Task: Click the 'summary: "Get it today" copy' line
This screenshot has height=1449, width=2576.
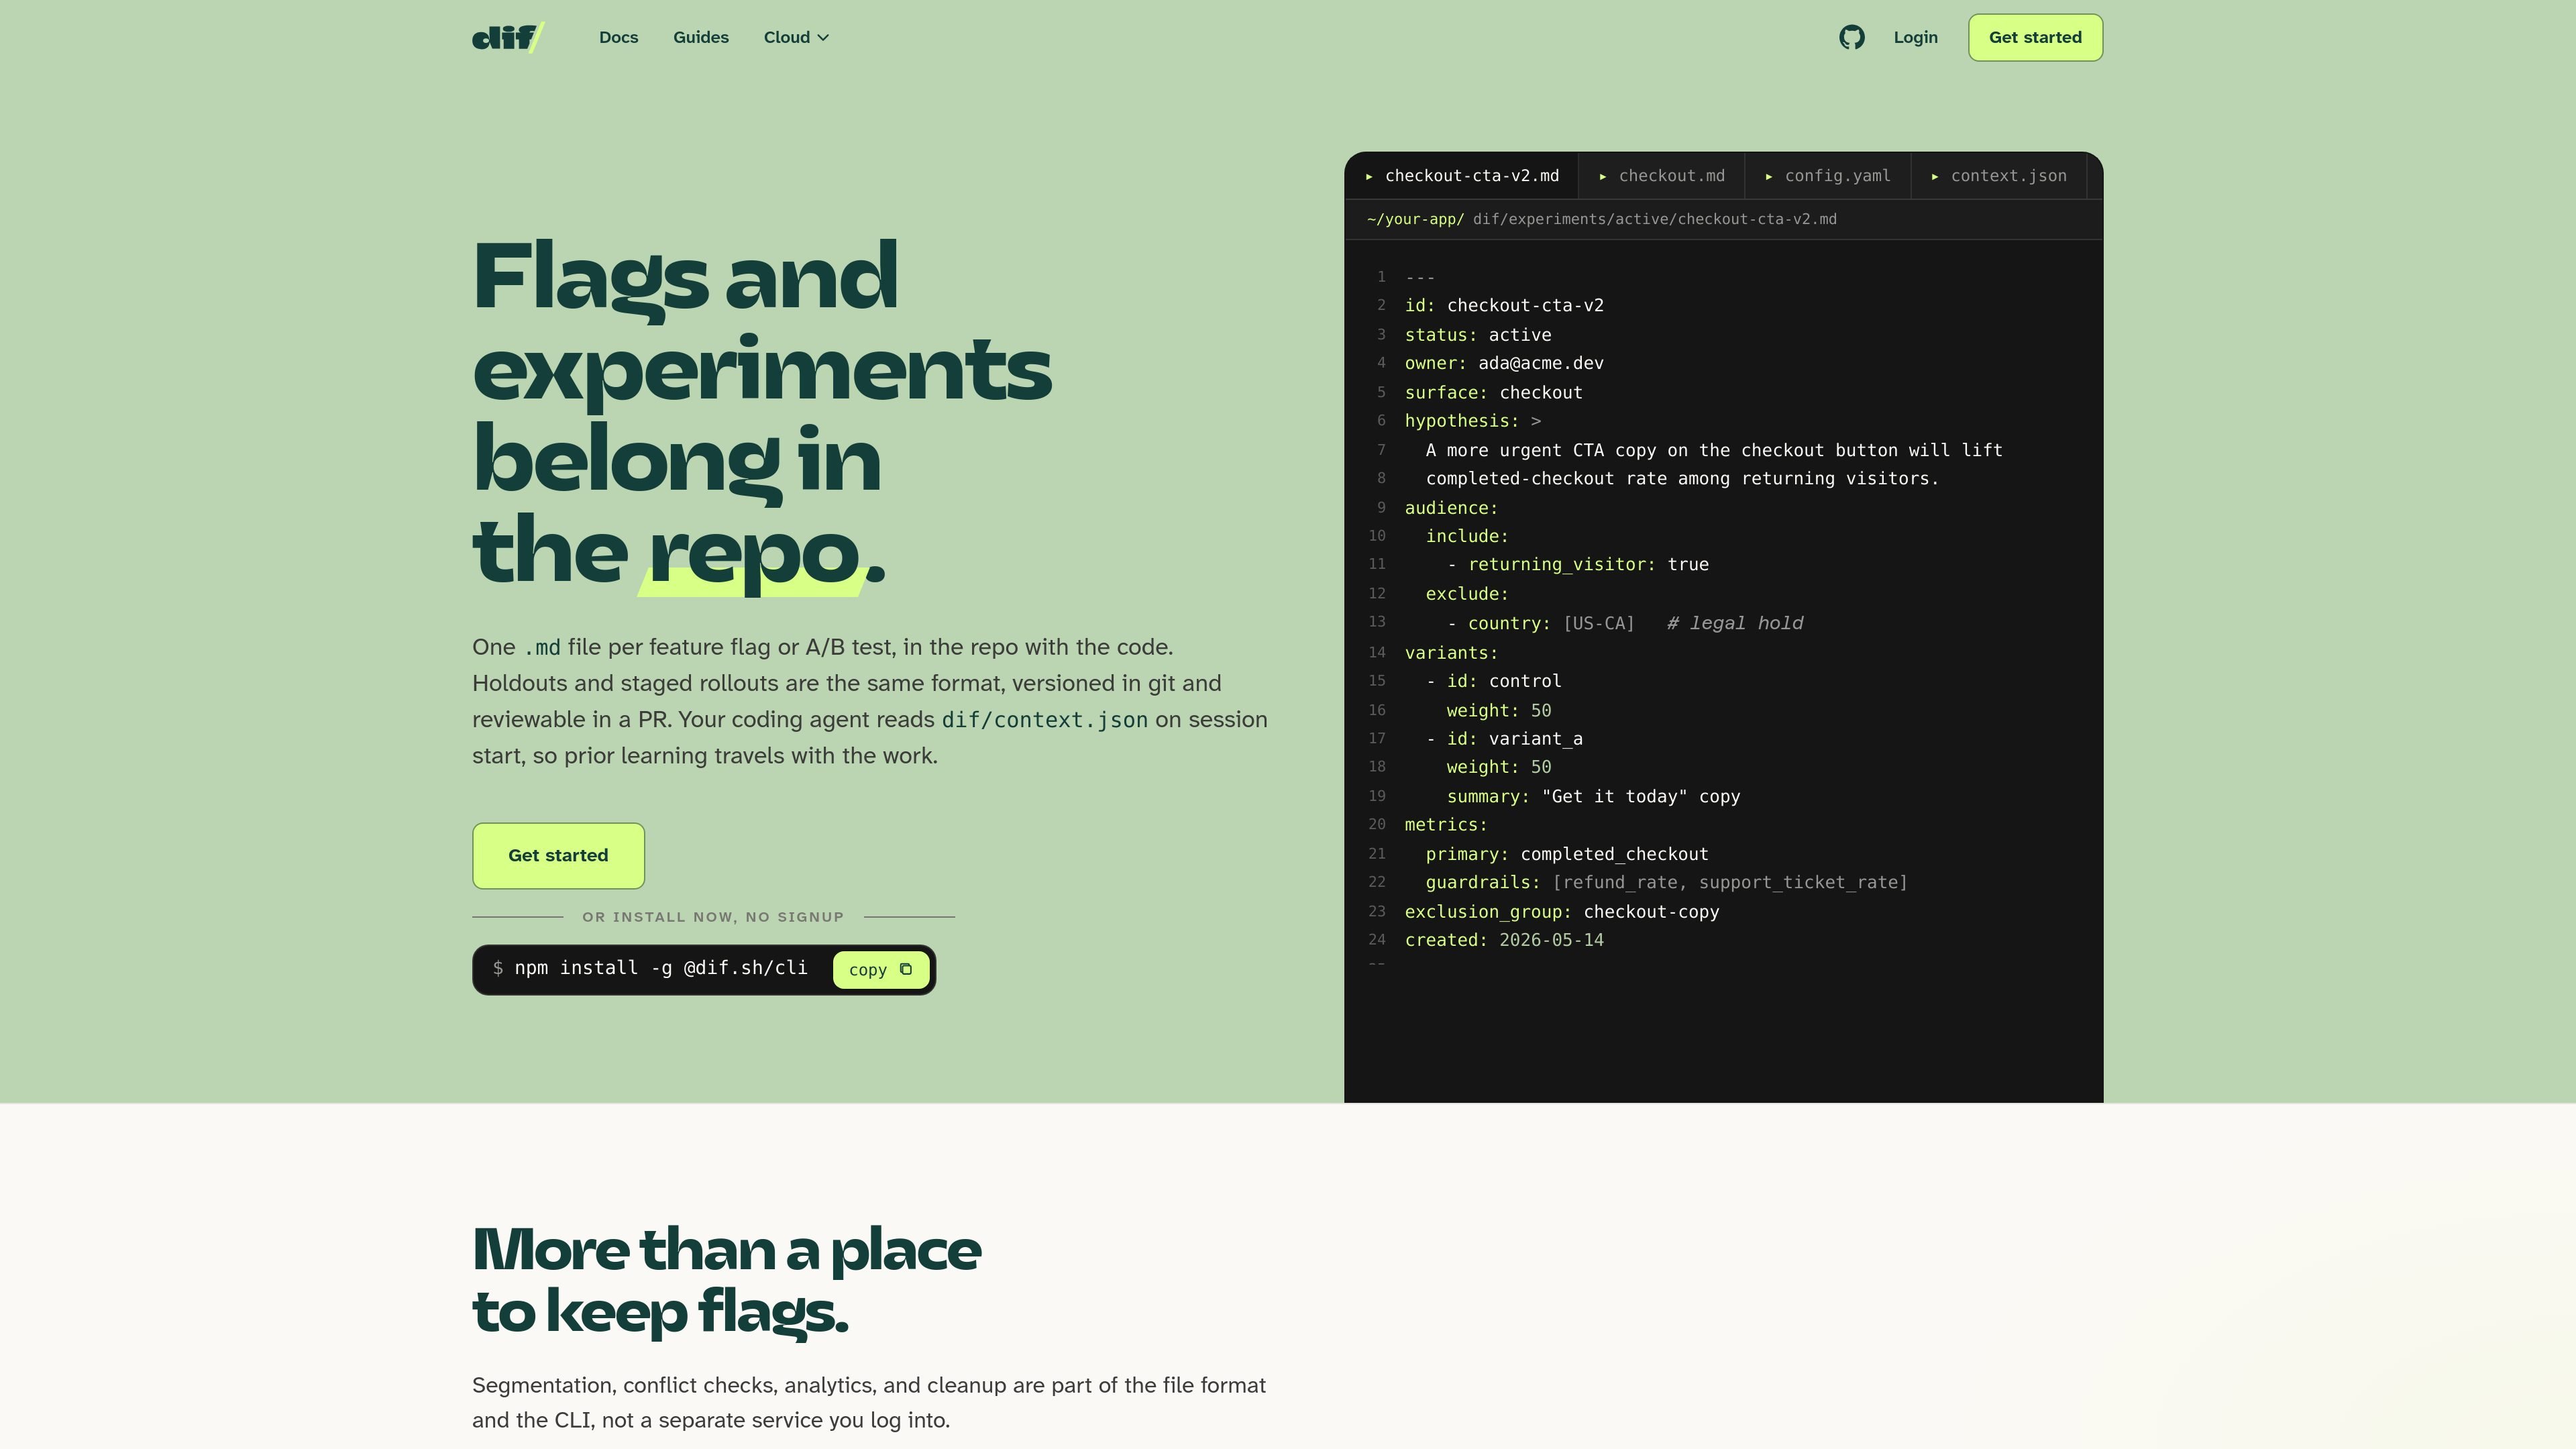Action: [1593, 796]
